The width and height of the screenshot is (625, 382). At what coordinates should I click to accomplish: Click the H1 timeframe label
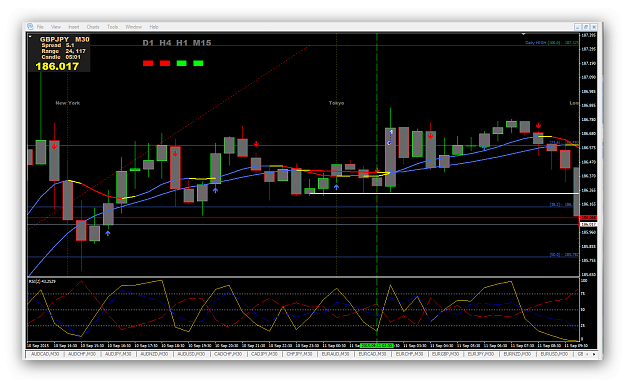[x=182, y=43]
